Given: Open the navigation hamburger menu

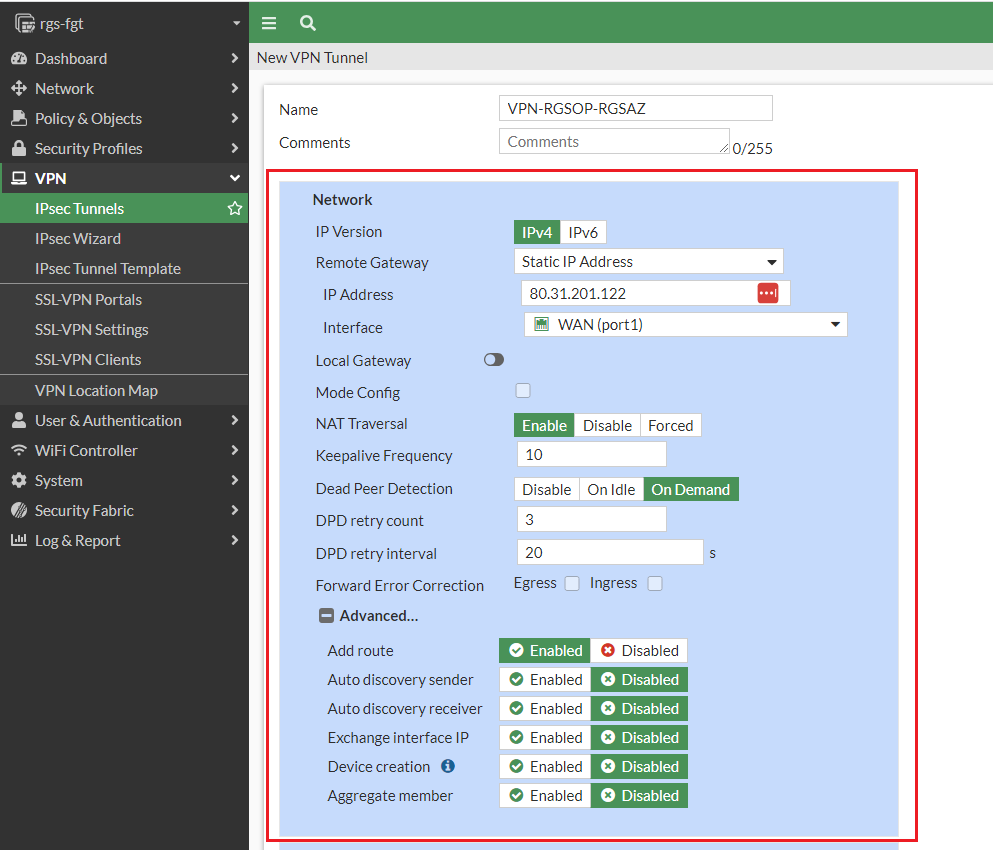Looking at the screenshot, I should click(268, 22).
